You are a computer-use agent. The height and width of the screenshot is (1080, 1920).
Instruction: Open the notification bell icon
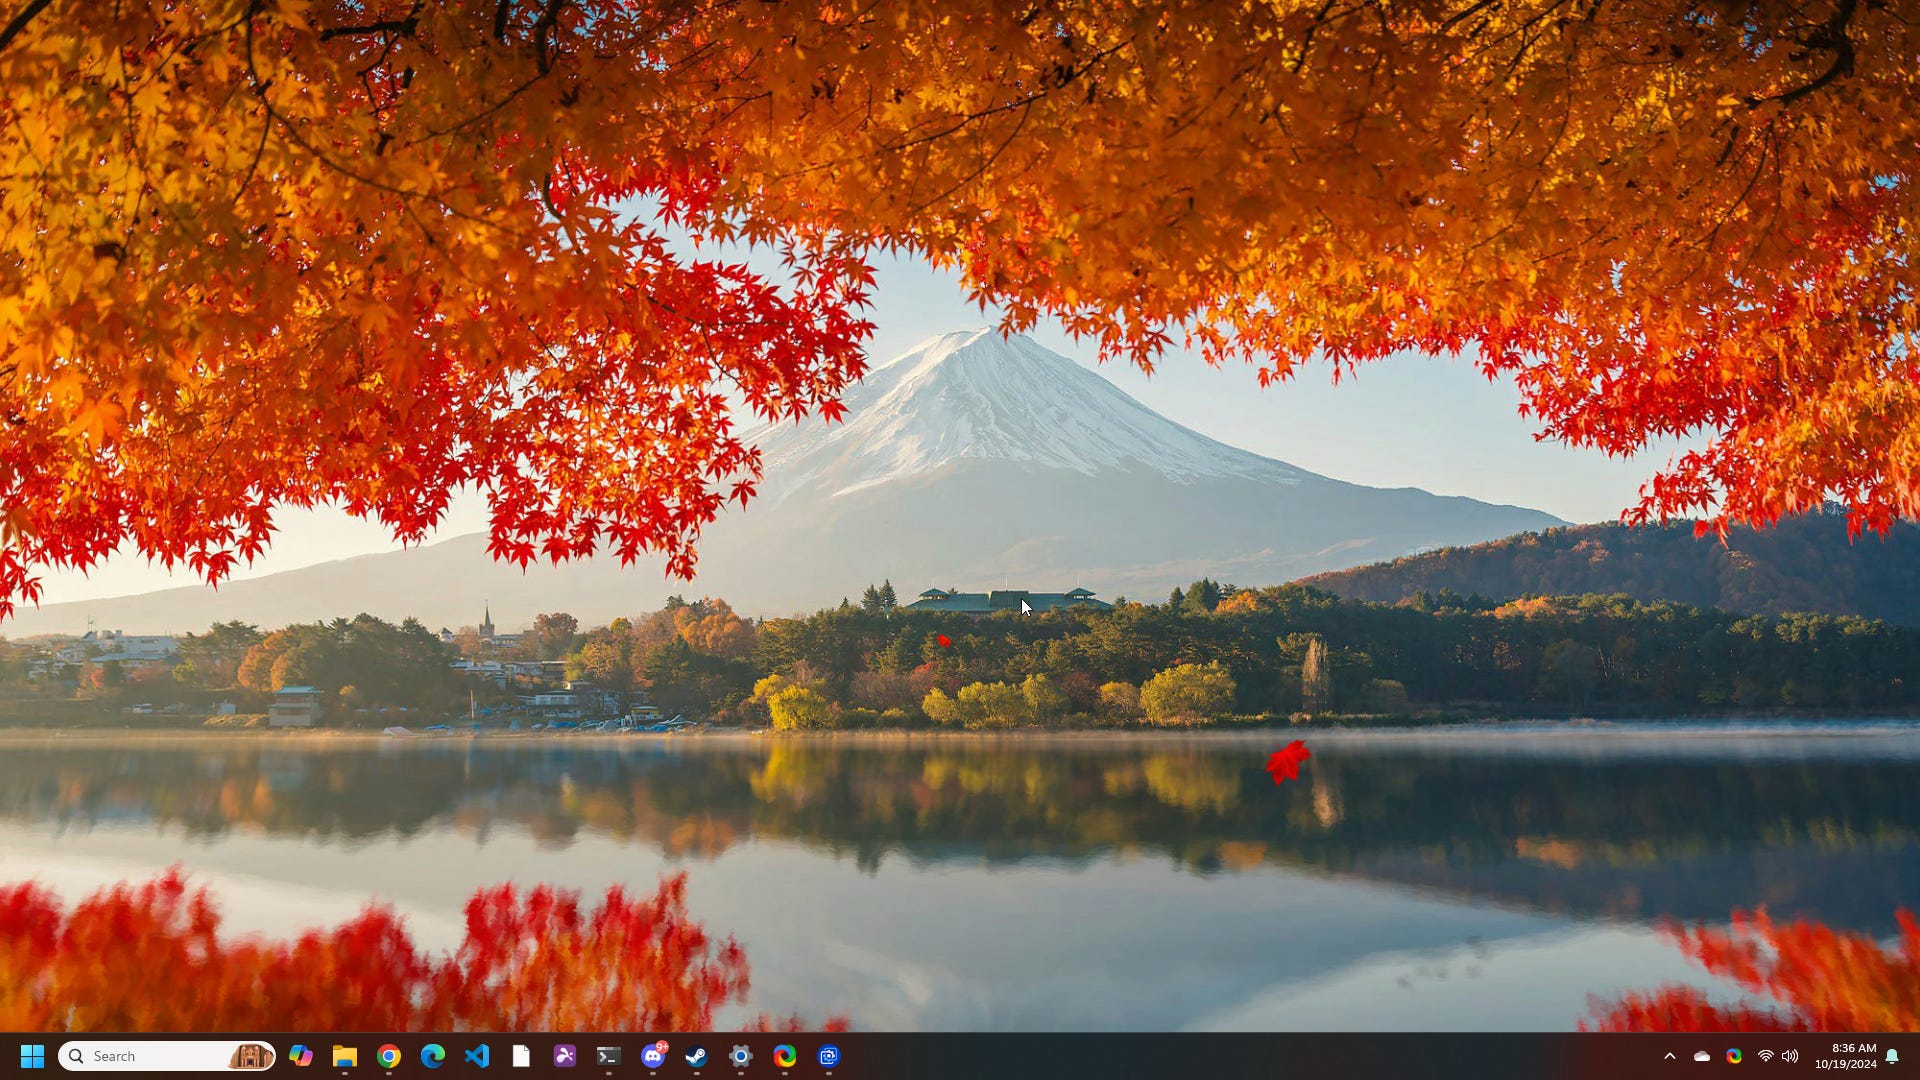tap(1892, 1056)
